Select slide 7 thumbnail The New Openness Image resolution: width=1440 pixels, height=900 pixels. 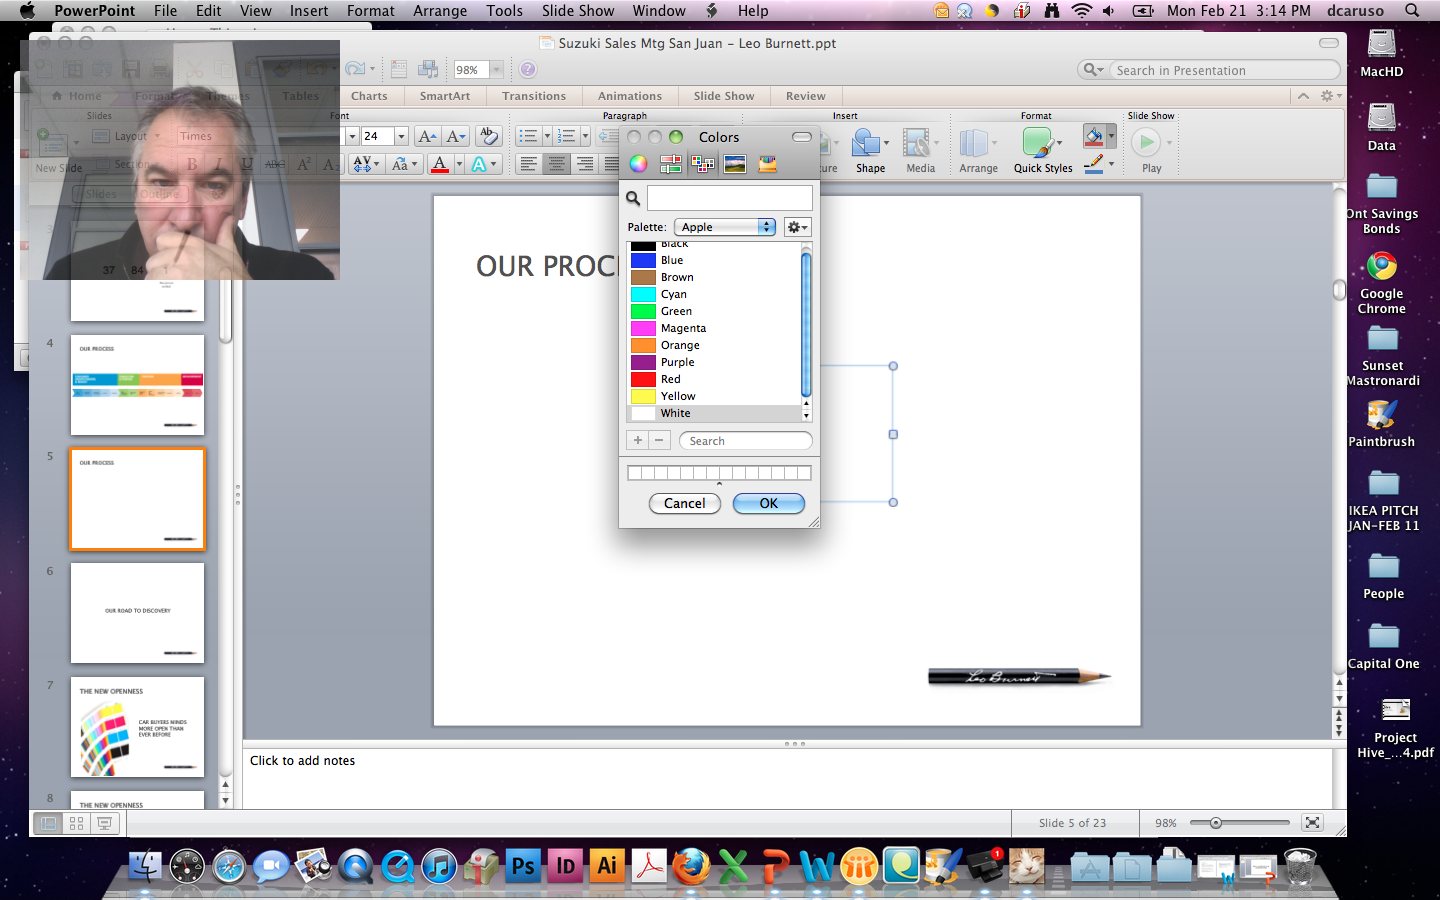(137, 727)
